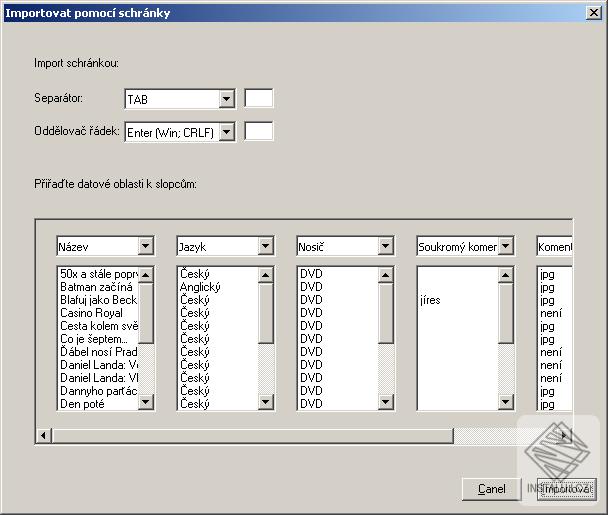Close the Importovat pomocí schránky dialog
Image resolution: width=608 pixels, height=515 pixels.
pyautogui.click(x=594, y=13)
